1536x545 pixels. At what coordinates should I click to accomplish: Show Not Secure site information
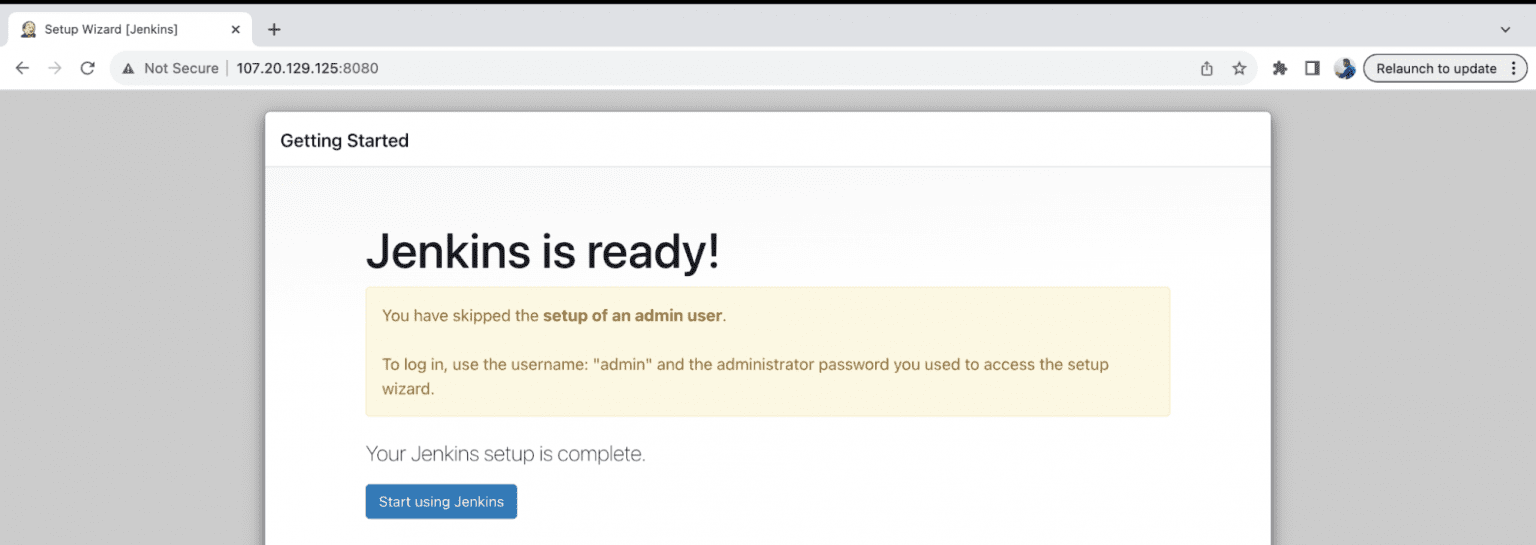coord(171,68)
